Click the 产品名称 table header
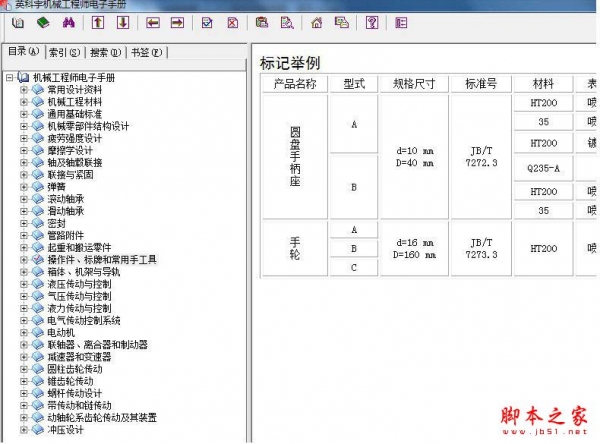 (295, 84)
